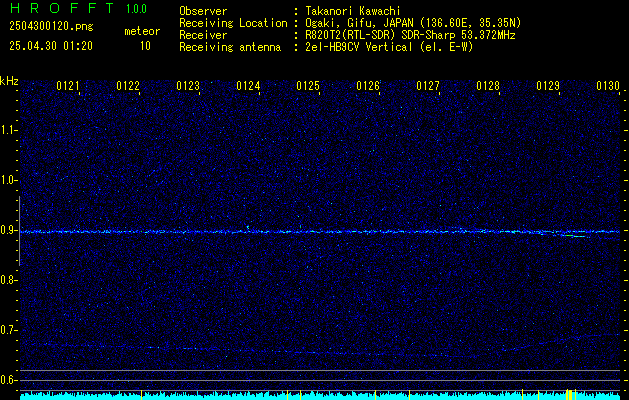629x400 pixels.
Task: Click the 0.7 kHz axis label
Action: point(8,331)
